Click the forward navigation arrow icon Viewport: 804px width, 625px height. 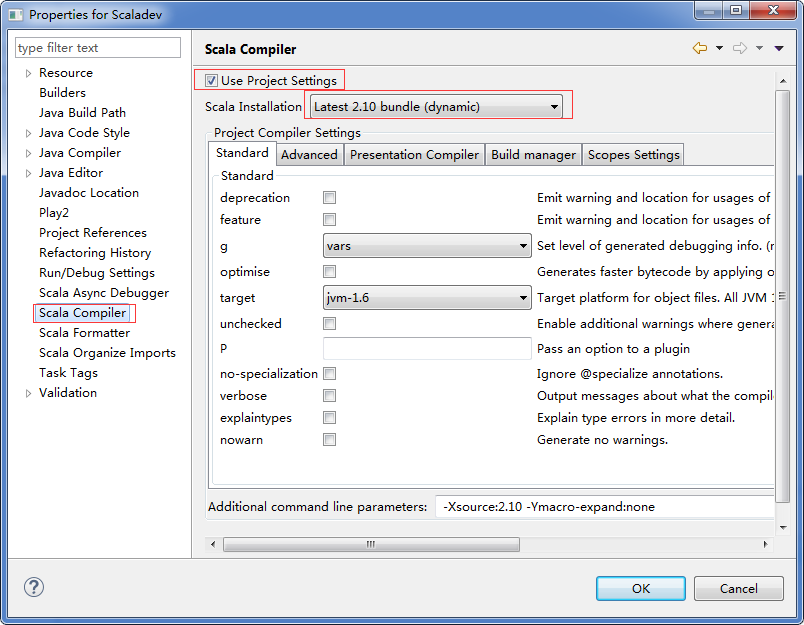(740, 48)
